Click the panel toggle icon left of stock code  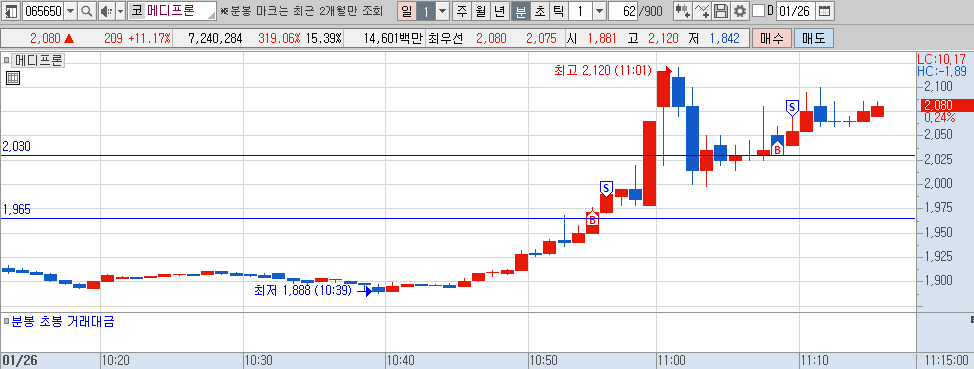(11, 11)
